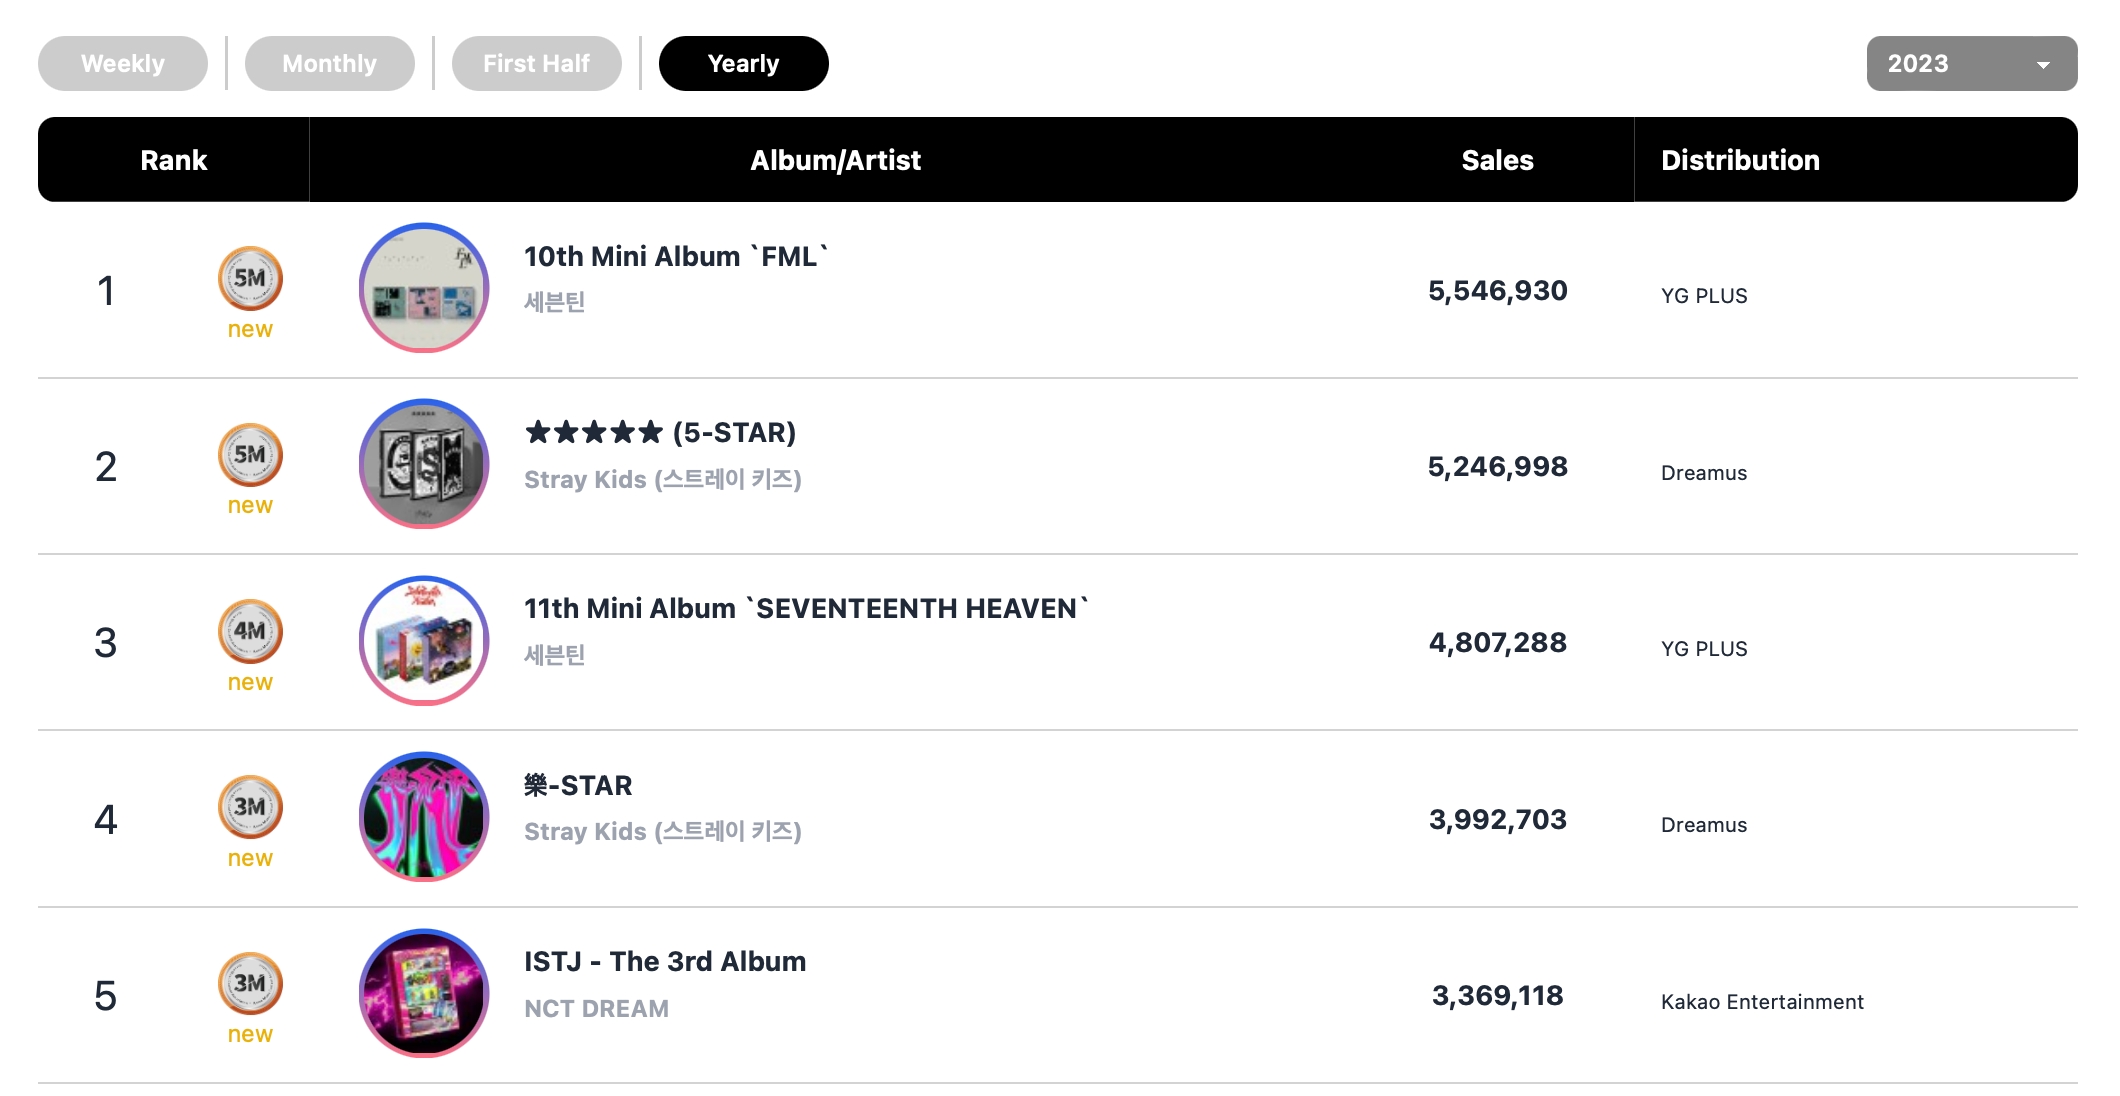Viewport: 2120px width, 1096px height.
Task: Switch to the Weekly chart tab
Action: coord(123,63)
